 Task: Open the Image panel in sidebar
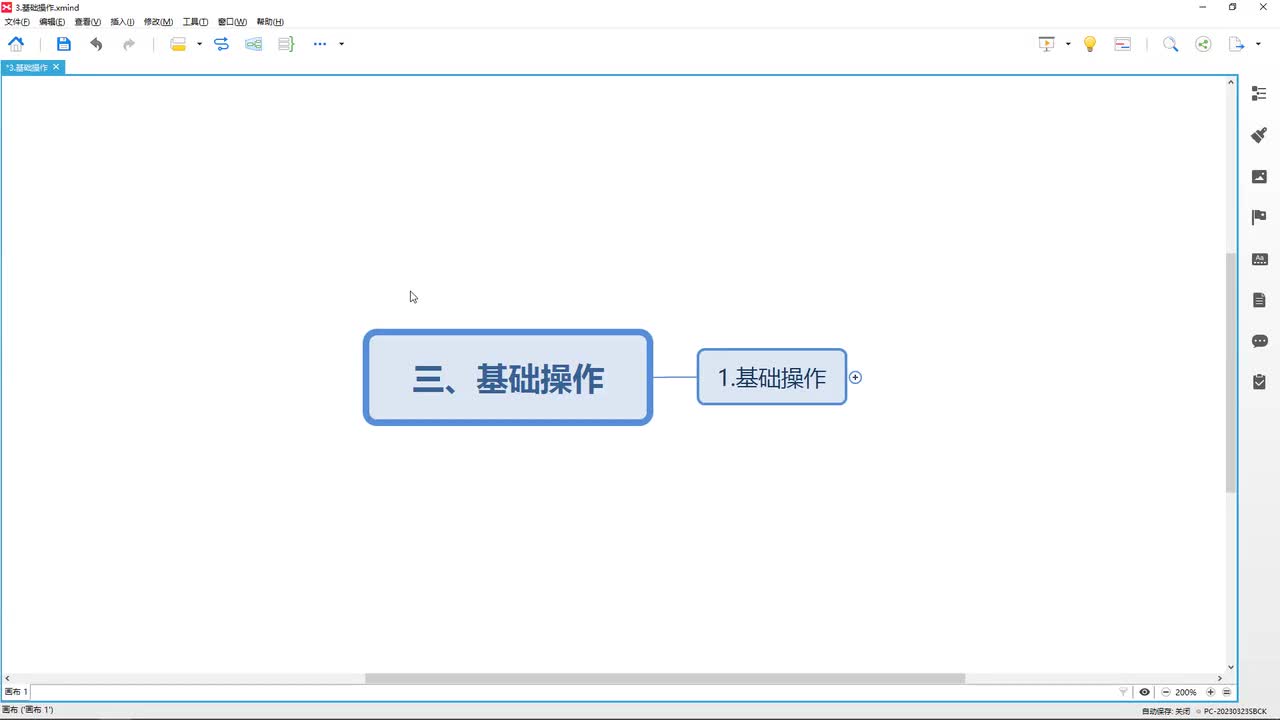(x=1260, y=176)
